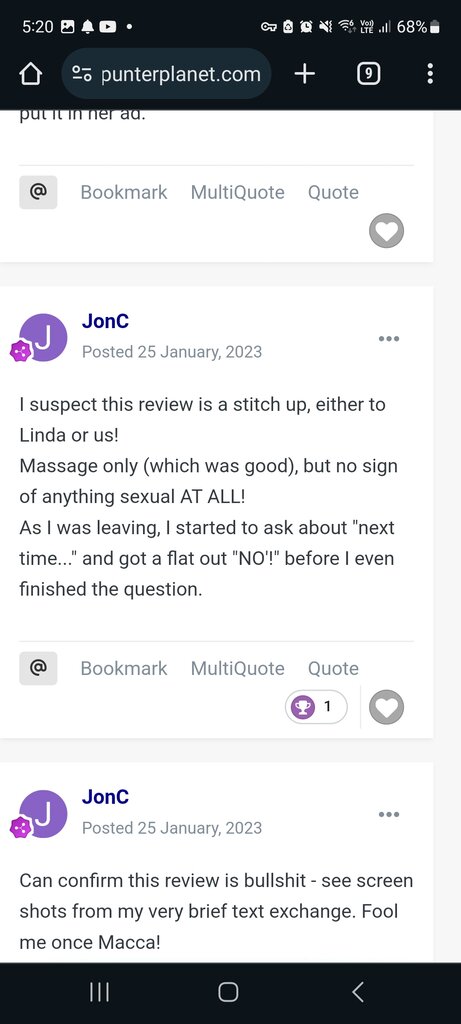This screenshot has height=1024, width=461.
Task: Open options menu for JonC's stitch up post
Action: pos(389,338)
